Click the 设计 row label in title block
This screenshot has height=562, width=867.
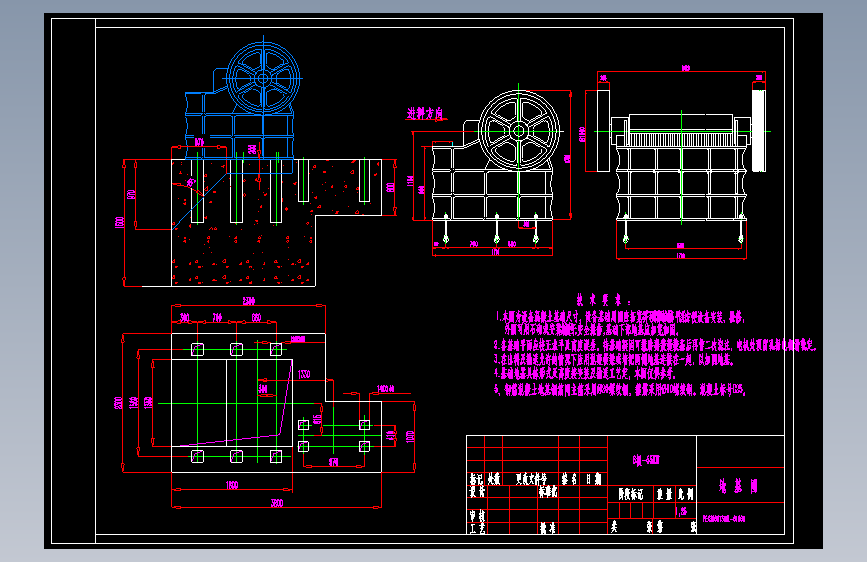pos(477,492)
